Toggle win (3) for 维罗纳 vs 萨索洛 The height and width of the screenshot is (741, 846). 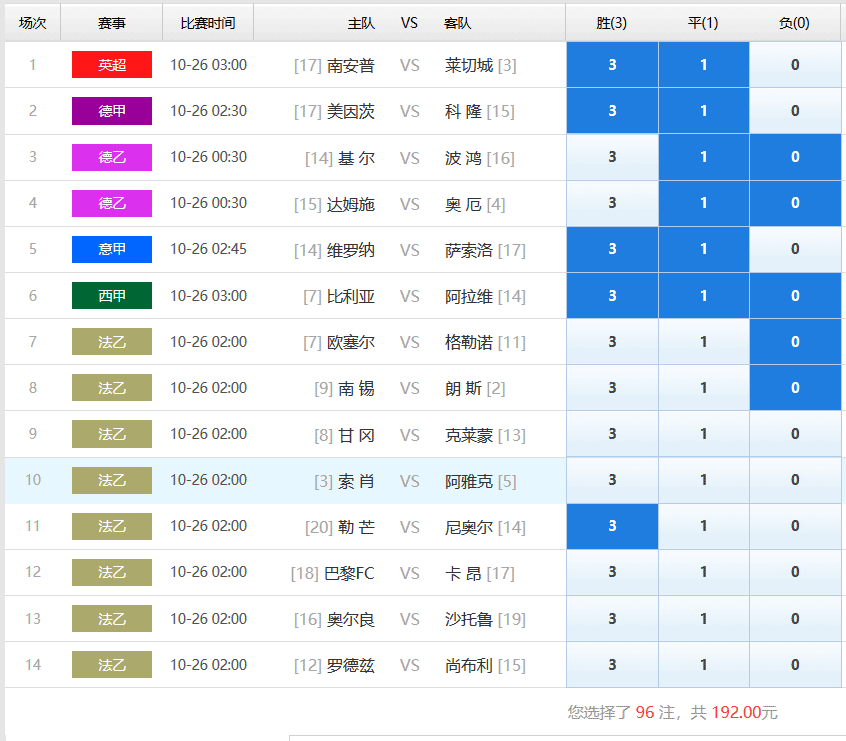[612, 249]
